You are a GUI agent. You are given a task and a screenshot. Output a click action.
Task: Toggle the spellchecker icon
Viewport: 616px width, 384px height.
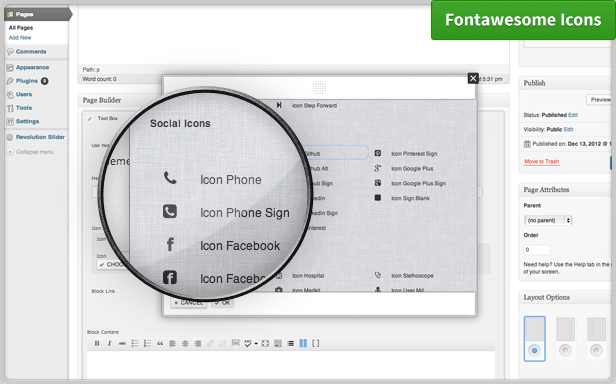(x=248, y=344)
